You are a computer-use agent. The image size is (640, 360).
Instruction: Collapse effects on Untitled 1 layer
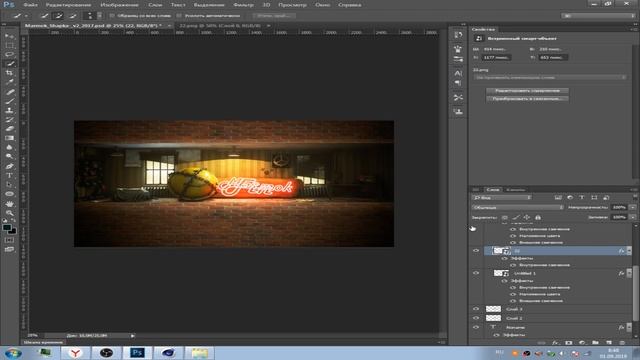point(629,273)
